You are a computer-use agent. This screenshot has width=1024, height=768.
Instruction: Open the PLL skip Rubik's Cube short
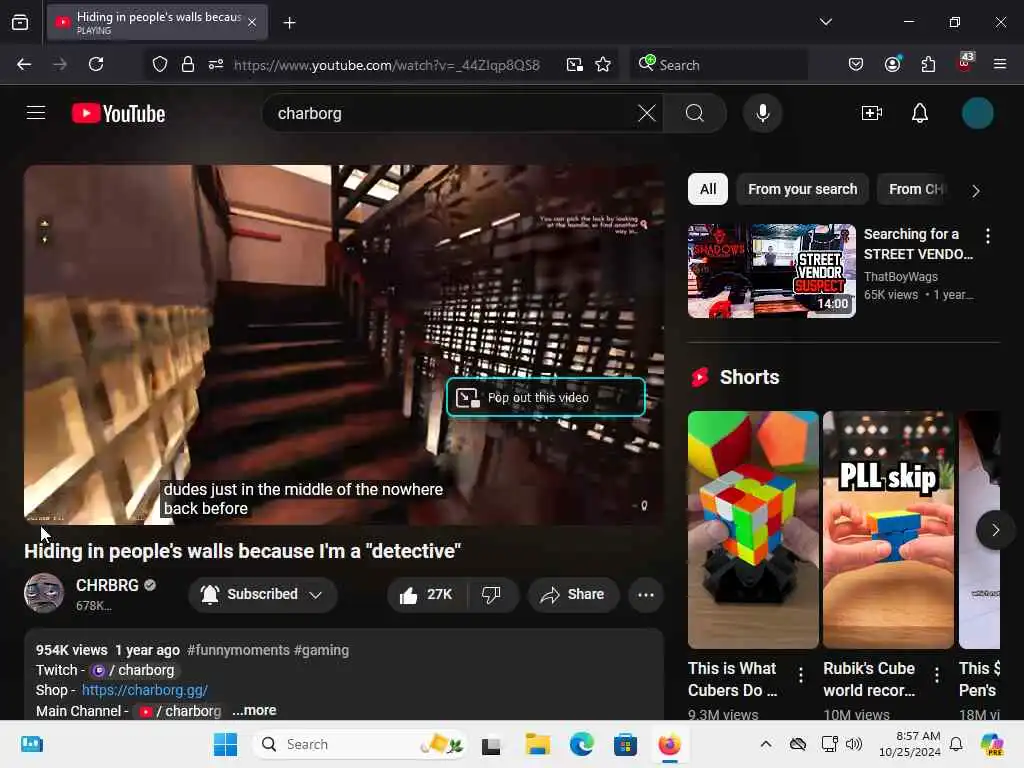point(888,529)
